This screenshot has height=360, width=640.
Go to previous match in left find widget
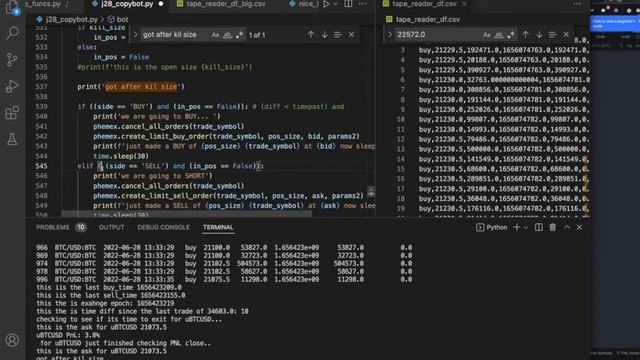click(311, 35)
